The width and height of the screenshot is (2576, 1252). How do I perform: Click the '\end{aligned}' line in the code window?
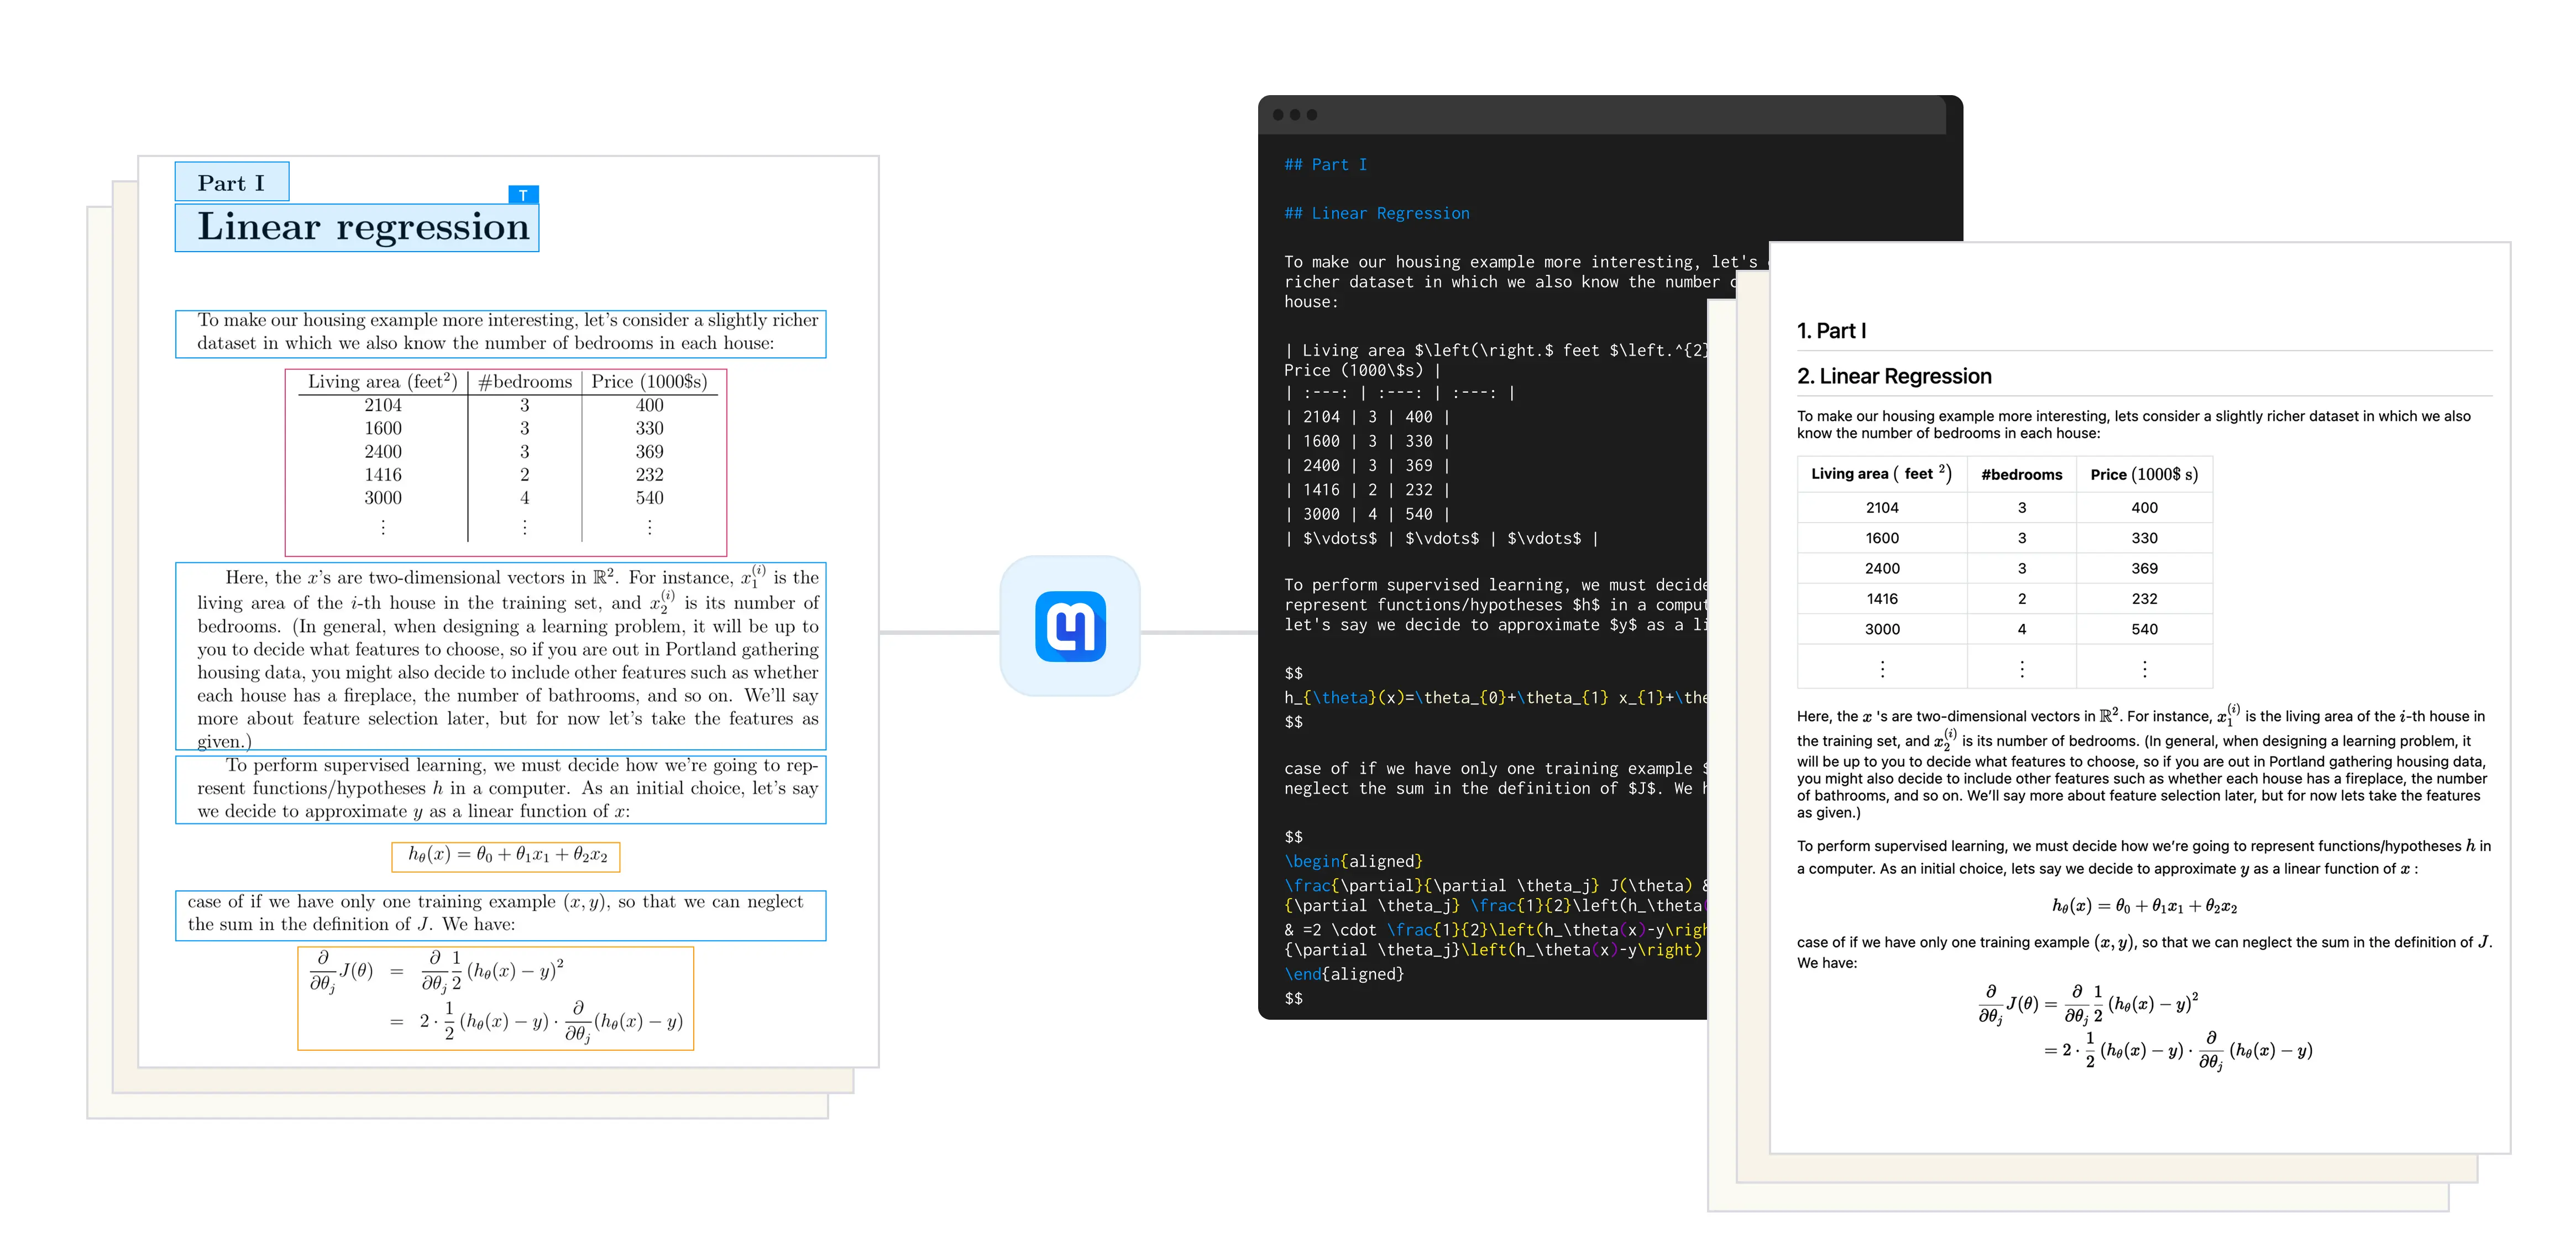pos(1344,974)
